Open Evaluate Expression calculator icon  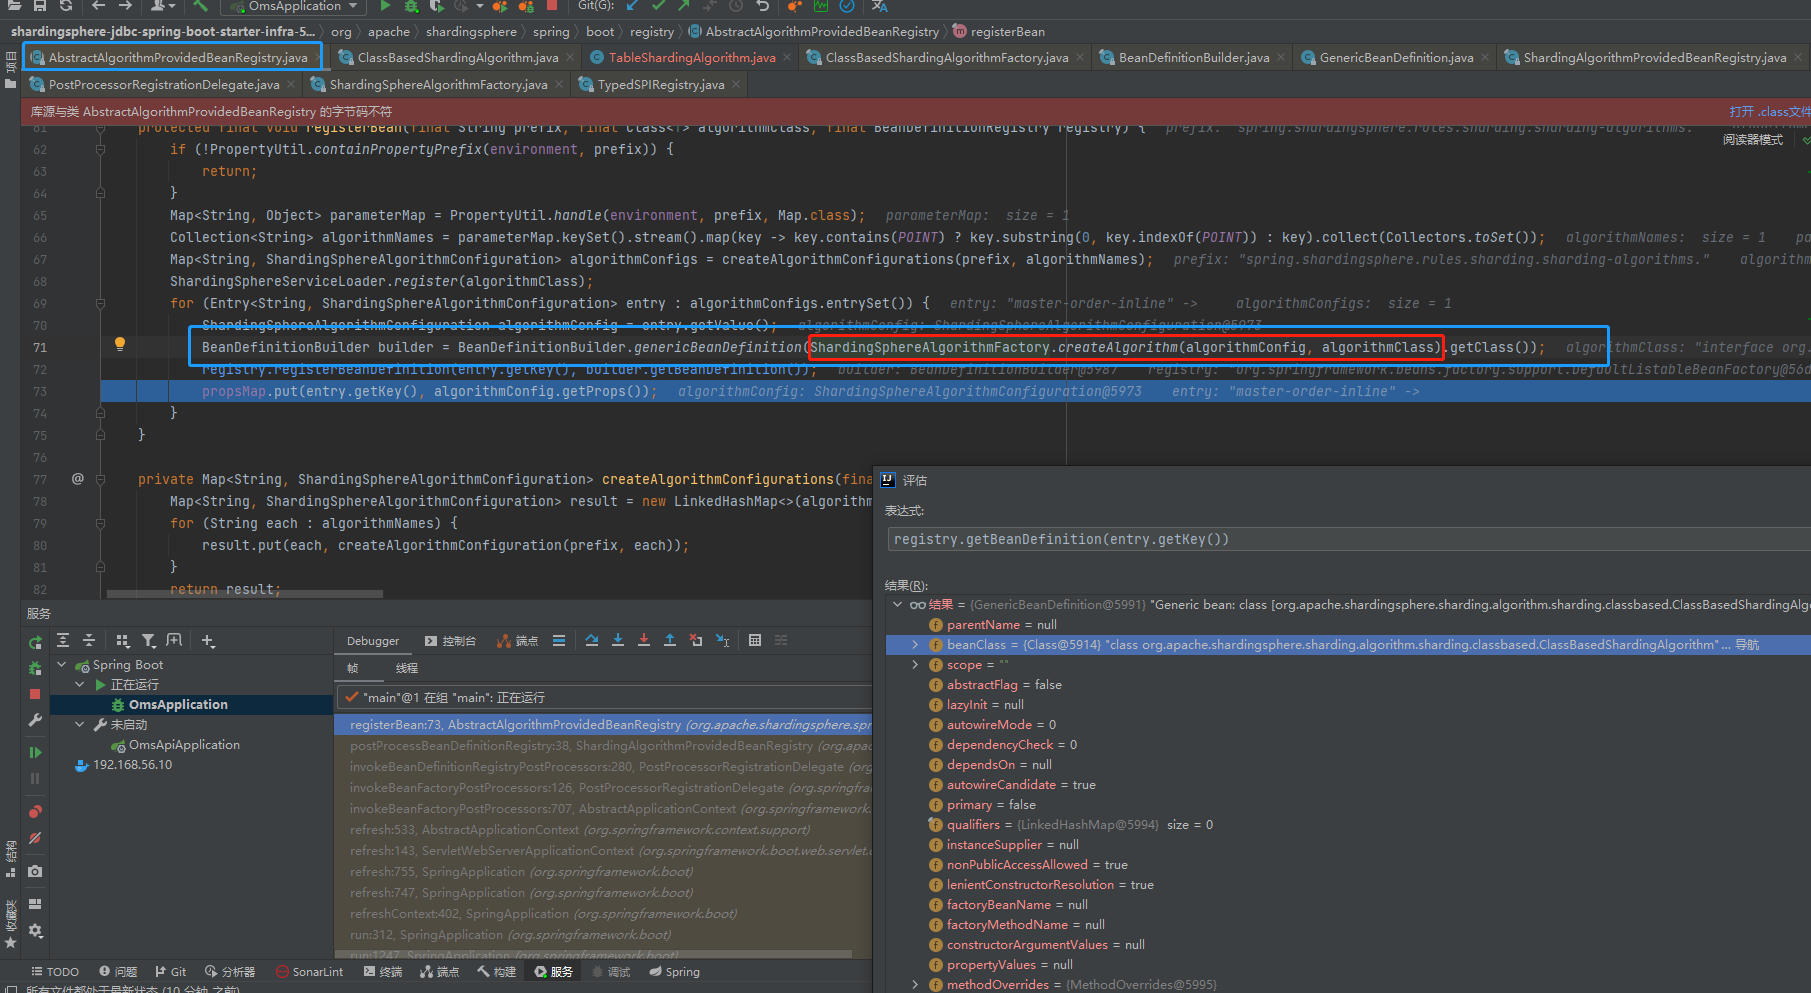pos(755,641)
